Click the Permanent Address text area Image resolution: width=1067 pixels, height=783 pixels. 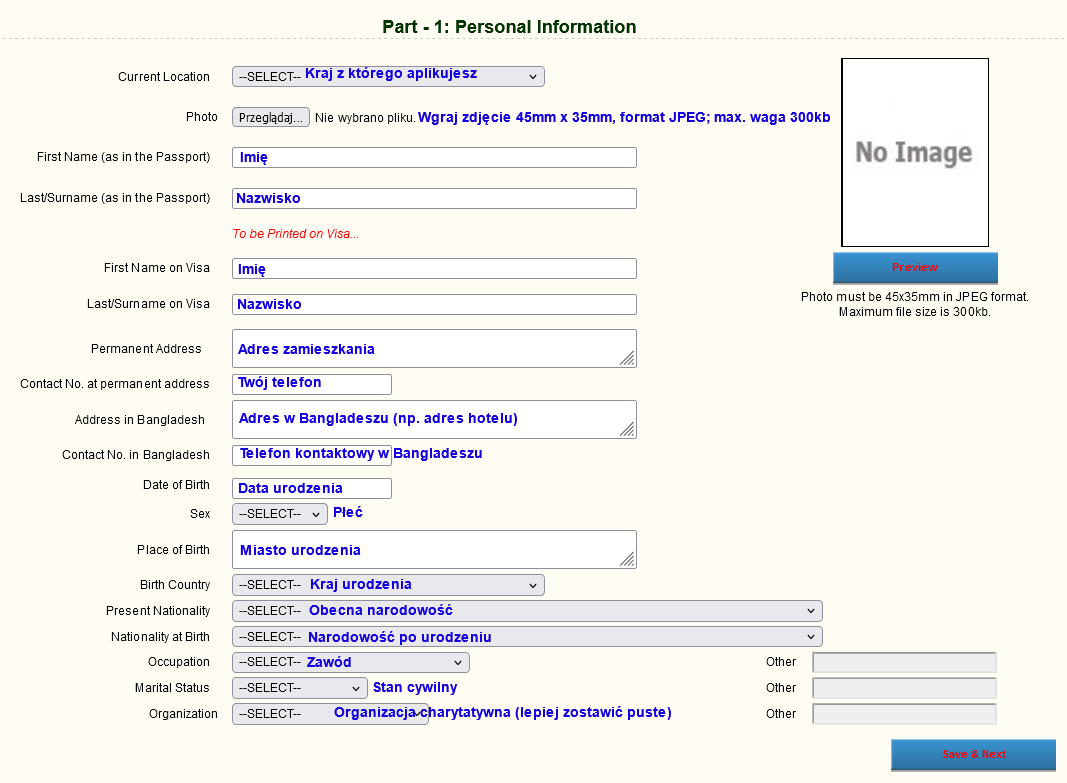point(434,349)
